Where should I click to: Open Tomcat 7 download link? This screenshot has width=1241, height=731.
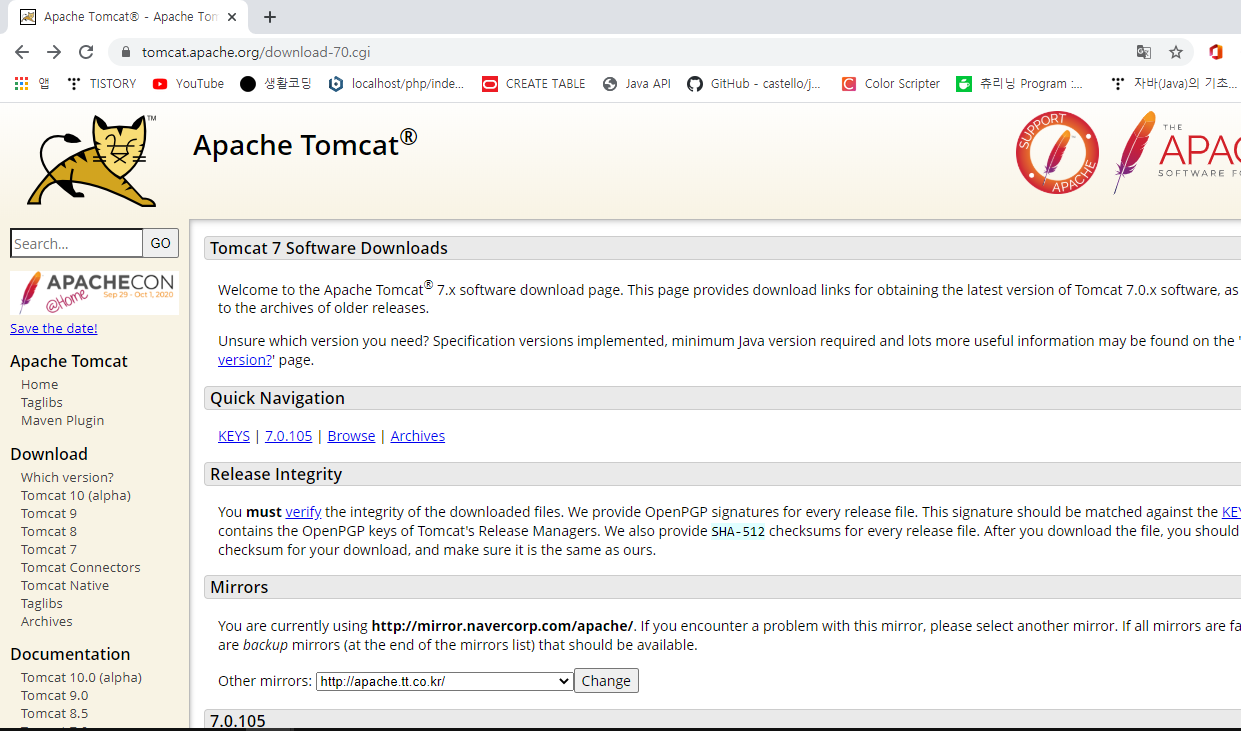click(49, 550)
